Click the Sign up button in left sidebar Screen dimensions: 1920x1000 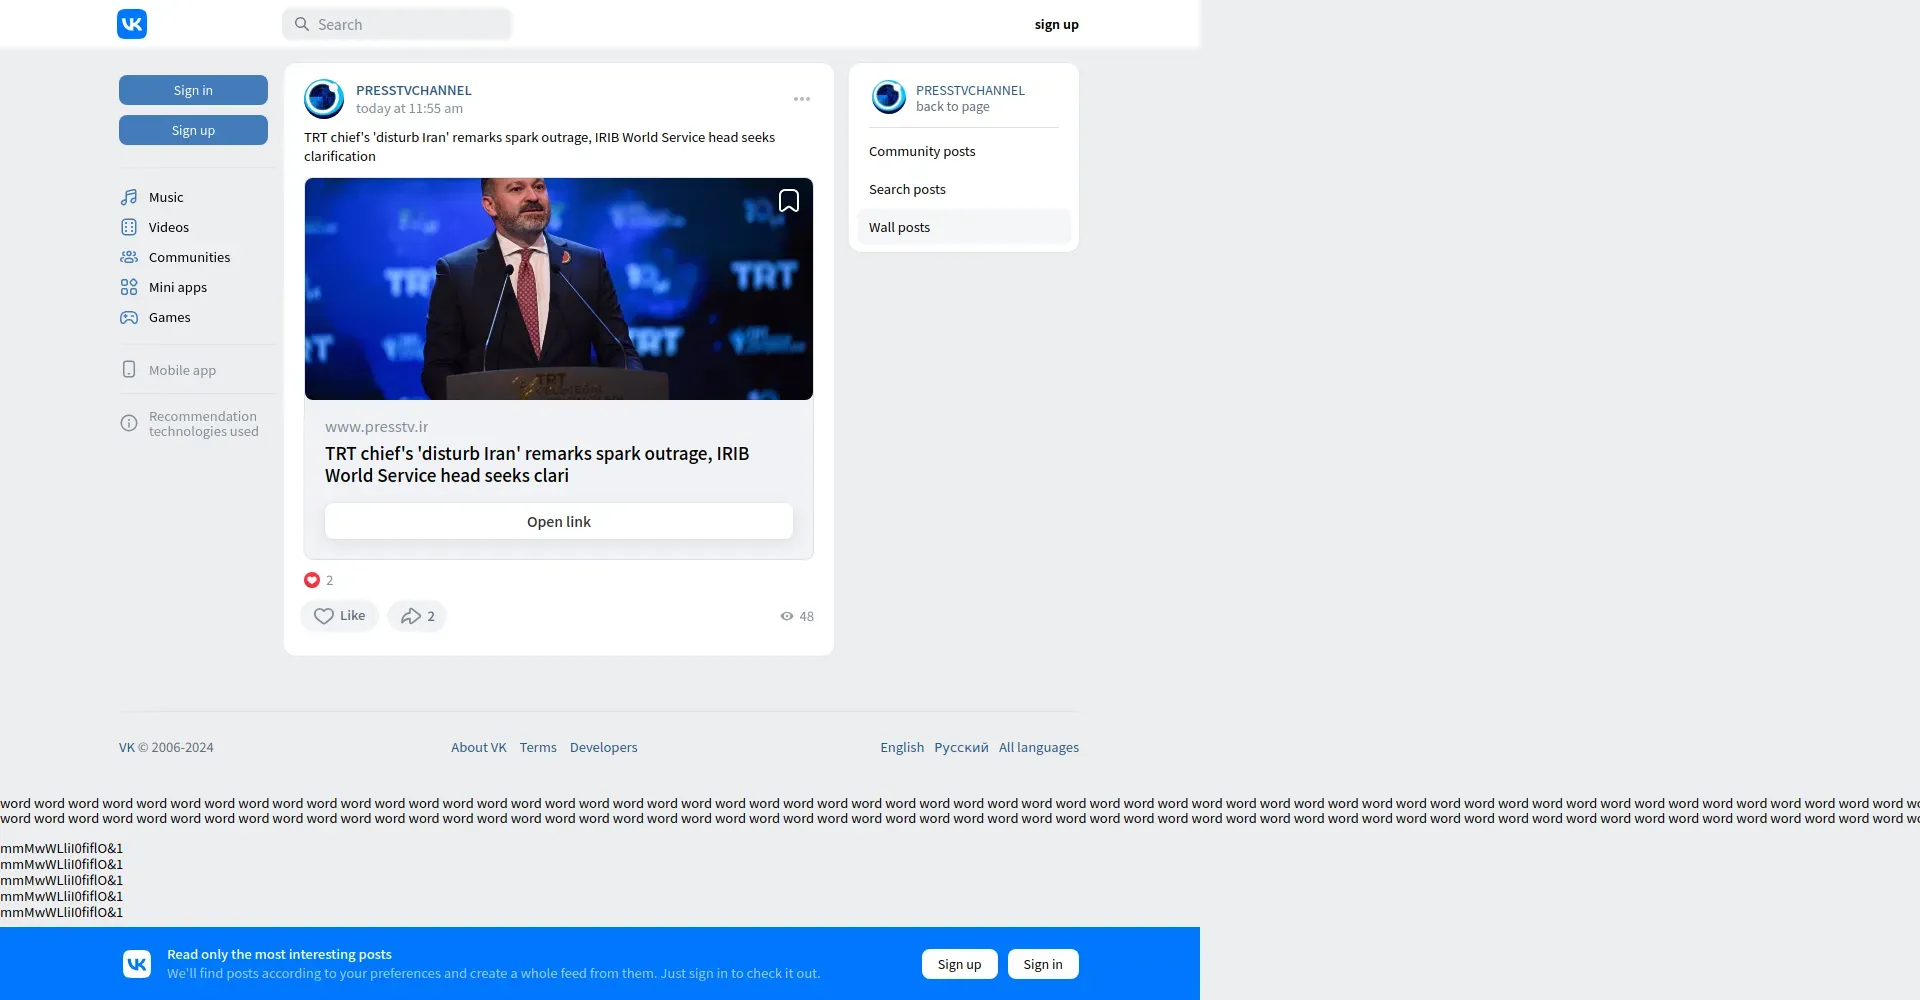(x=193, y=130)
